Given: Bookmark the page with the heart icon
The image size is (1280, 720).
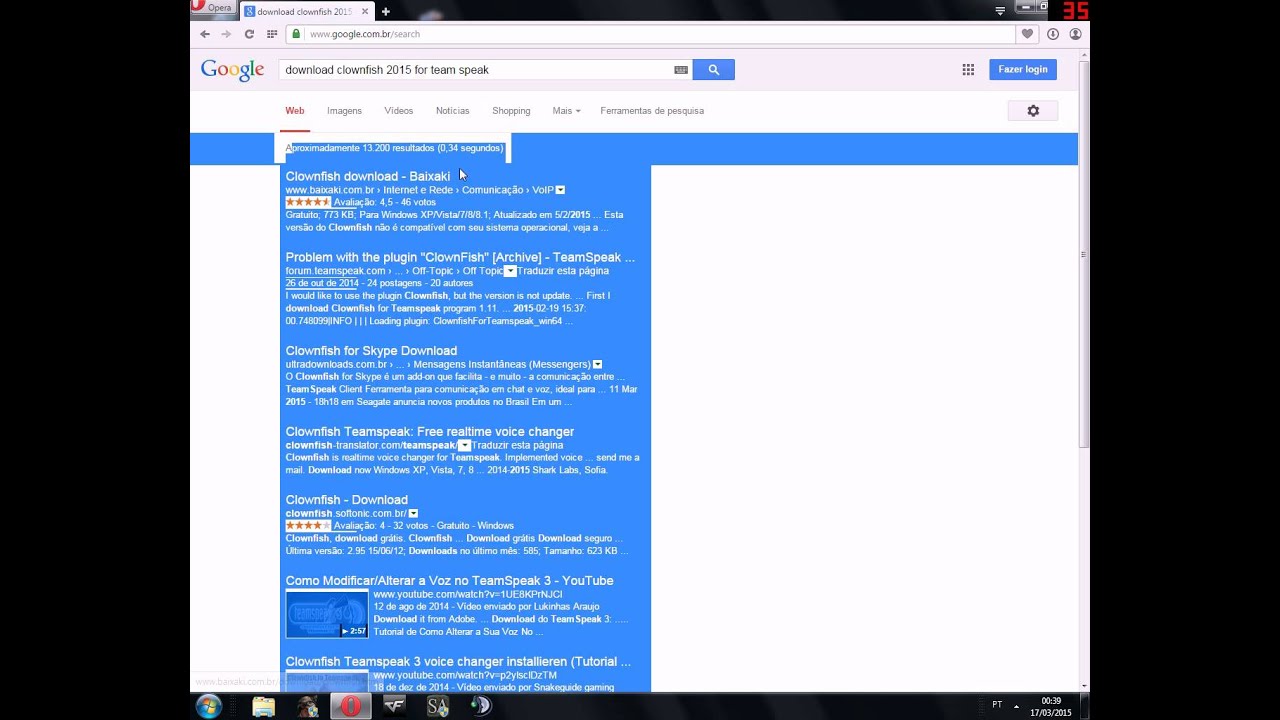Looking at the screenshot, I should pyautogui.click(x=1027, y=34).
